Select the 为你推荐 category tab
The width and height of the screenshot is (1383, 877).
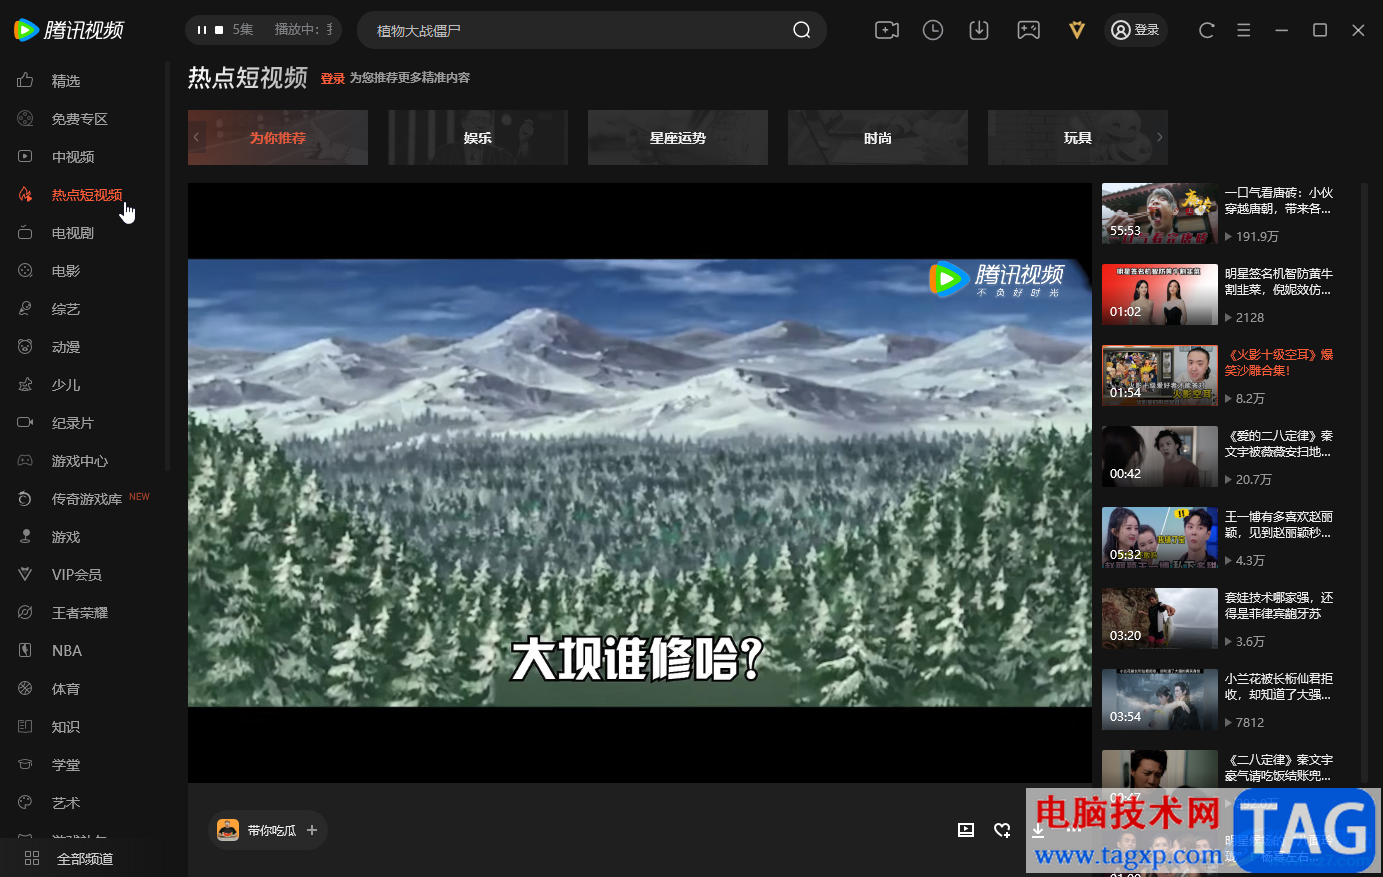tap(278, 137)
